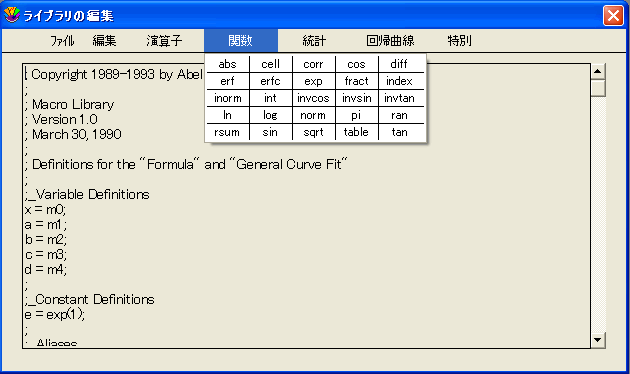Pick inorm from the function grid
Image resolution: width=630 pixels, height=374 pixels.
(x=227, y=98)
